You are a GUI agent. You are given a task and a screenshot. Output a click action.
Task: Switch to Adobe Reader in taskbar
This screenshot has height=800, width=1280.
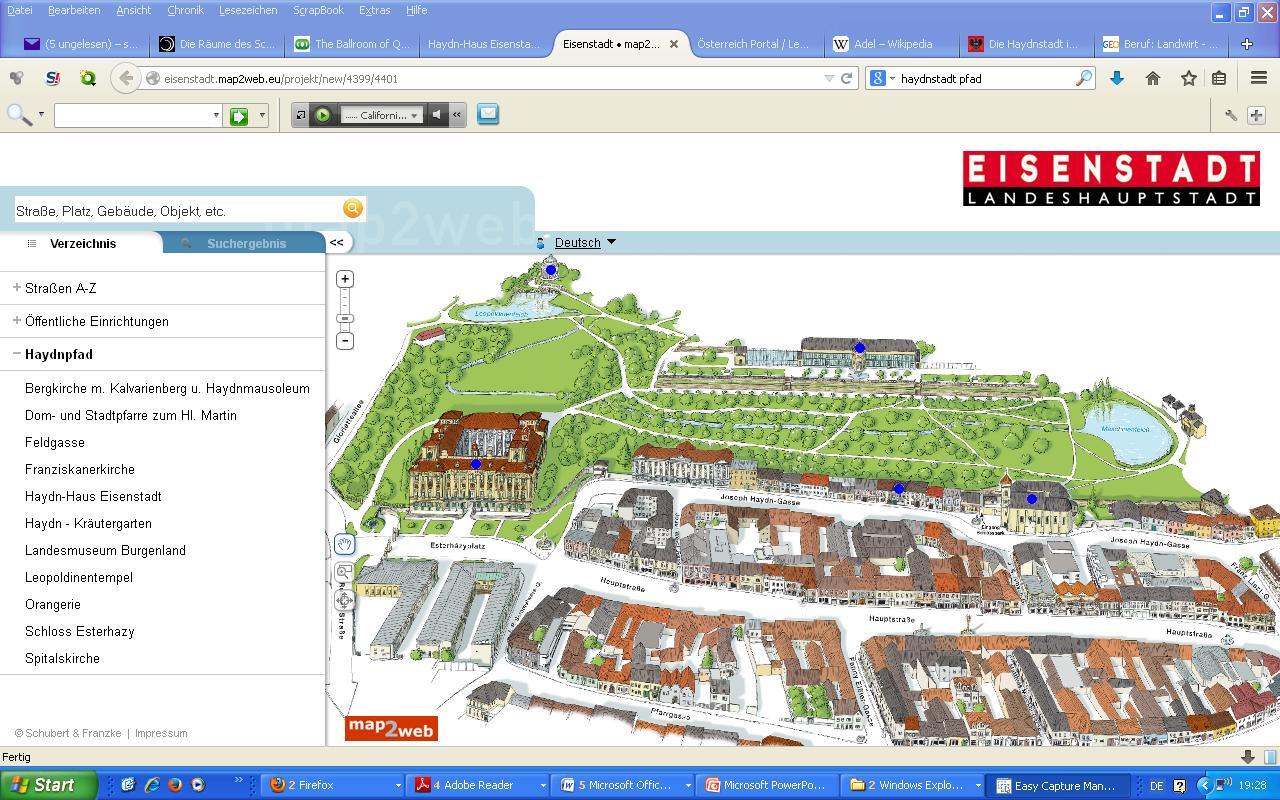(479, 785)
